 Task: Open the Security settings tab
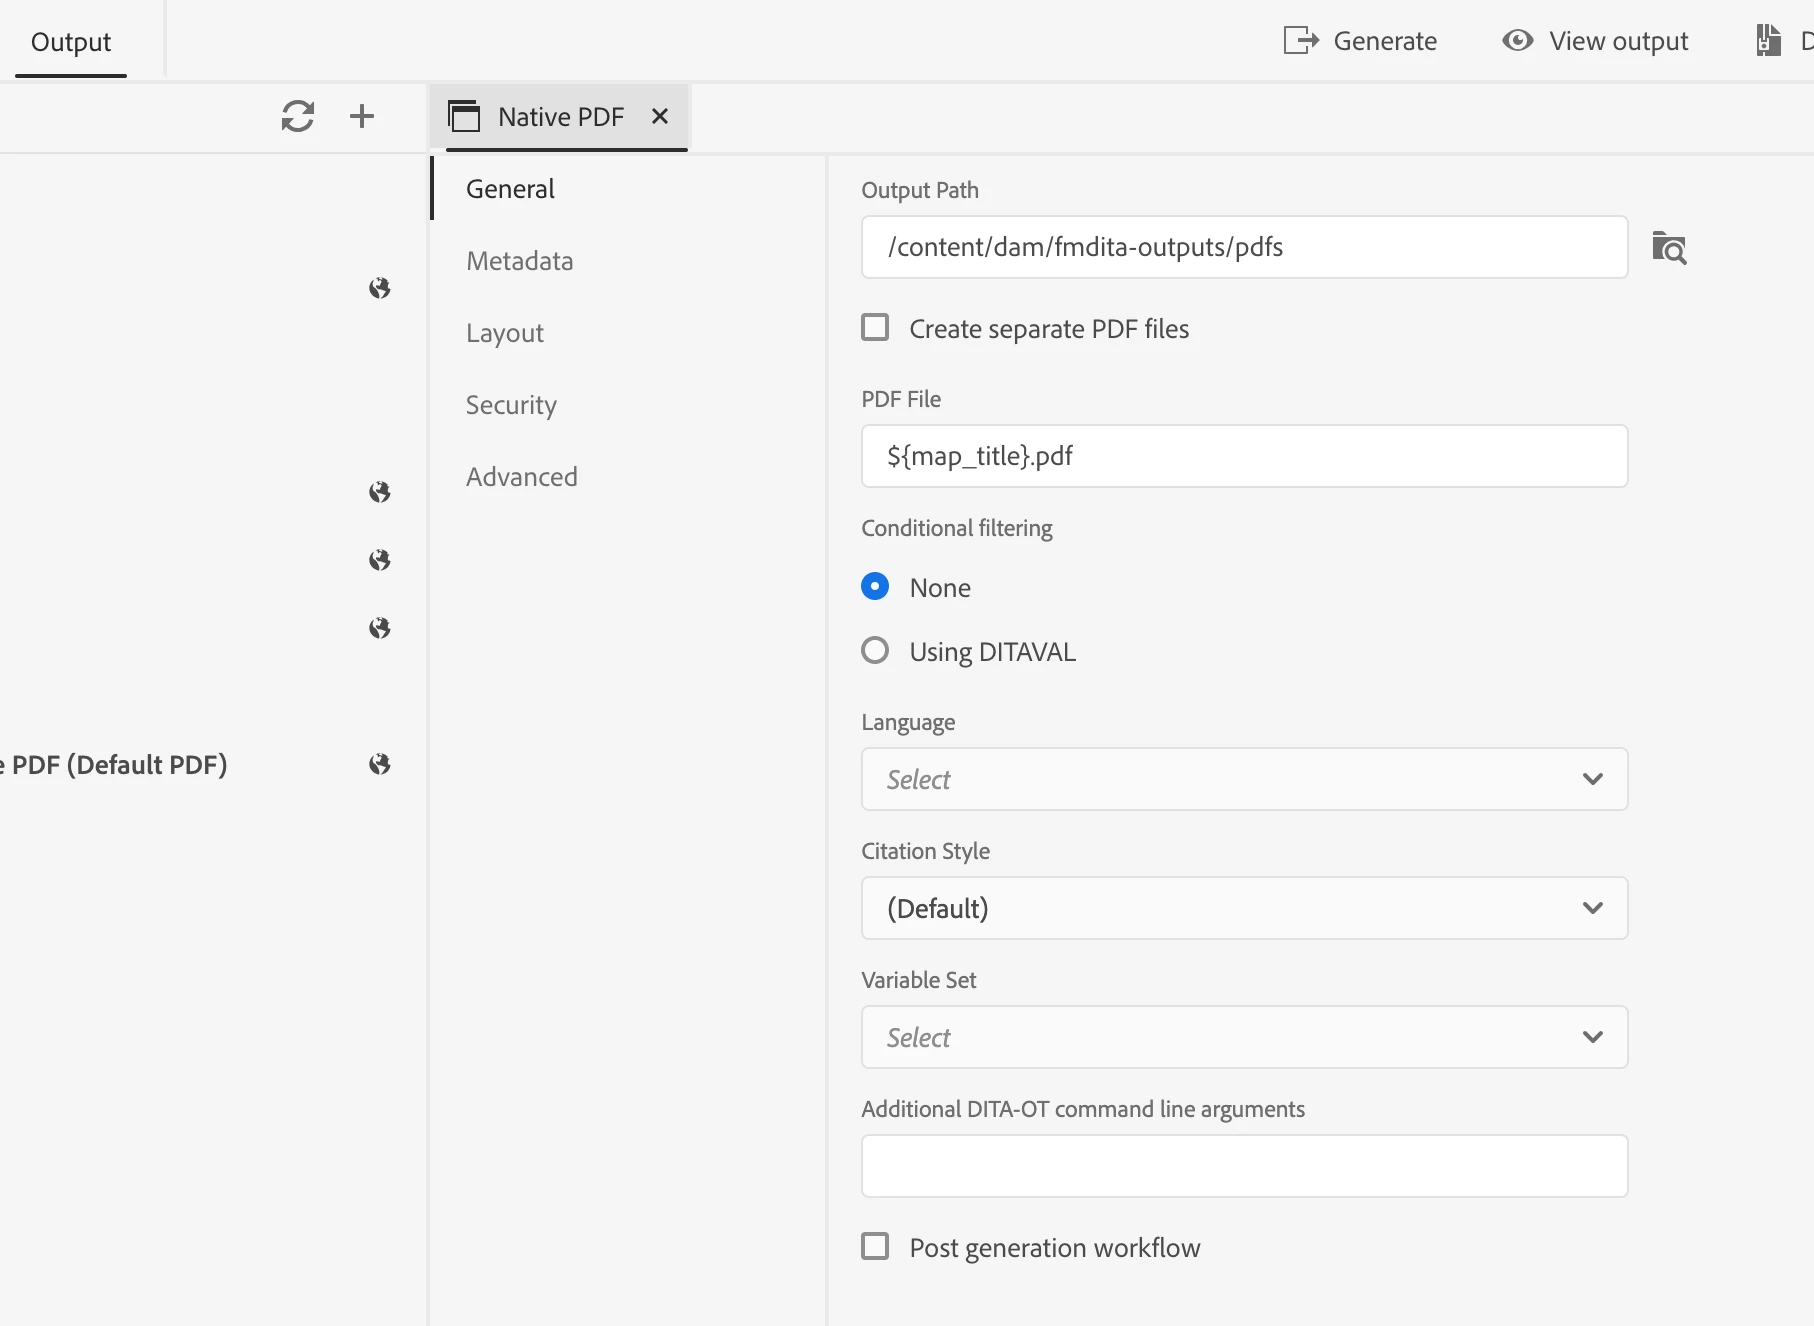coord(511,405)
